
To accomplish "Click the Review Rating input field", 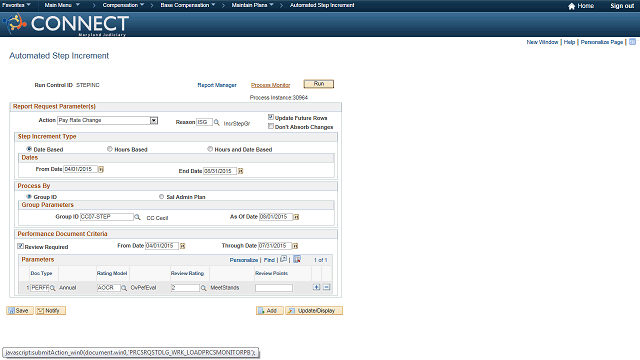I will [185, 288].
